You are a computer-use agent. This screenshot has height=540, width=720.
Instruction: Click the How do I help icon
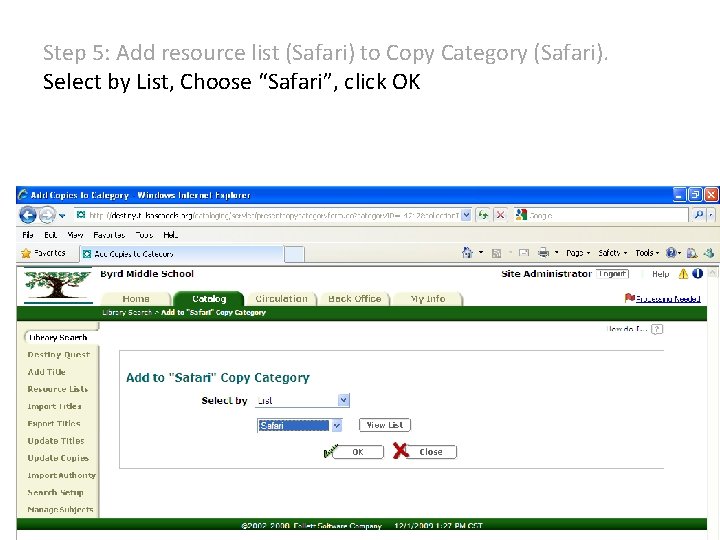[657, 329]
